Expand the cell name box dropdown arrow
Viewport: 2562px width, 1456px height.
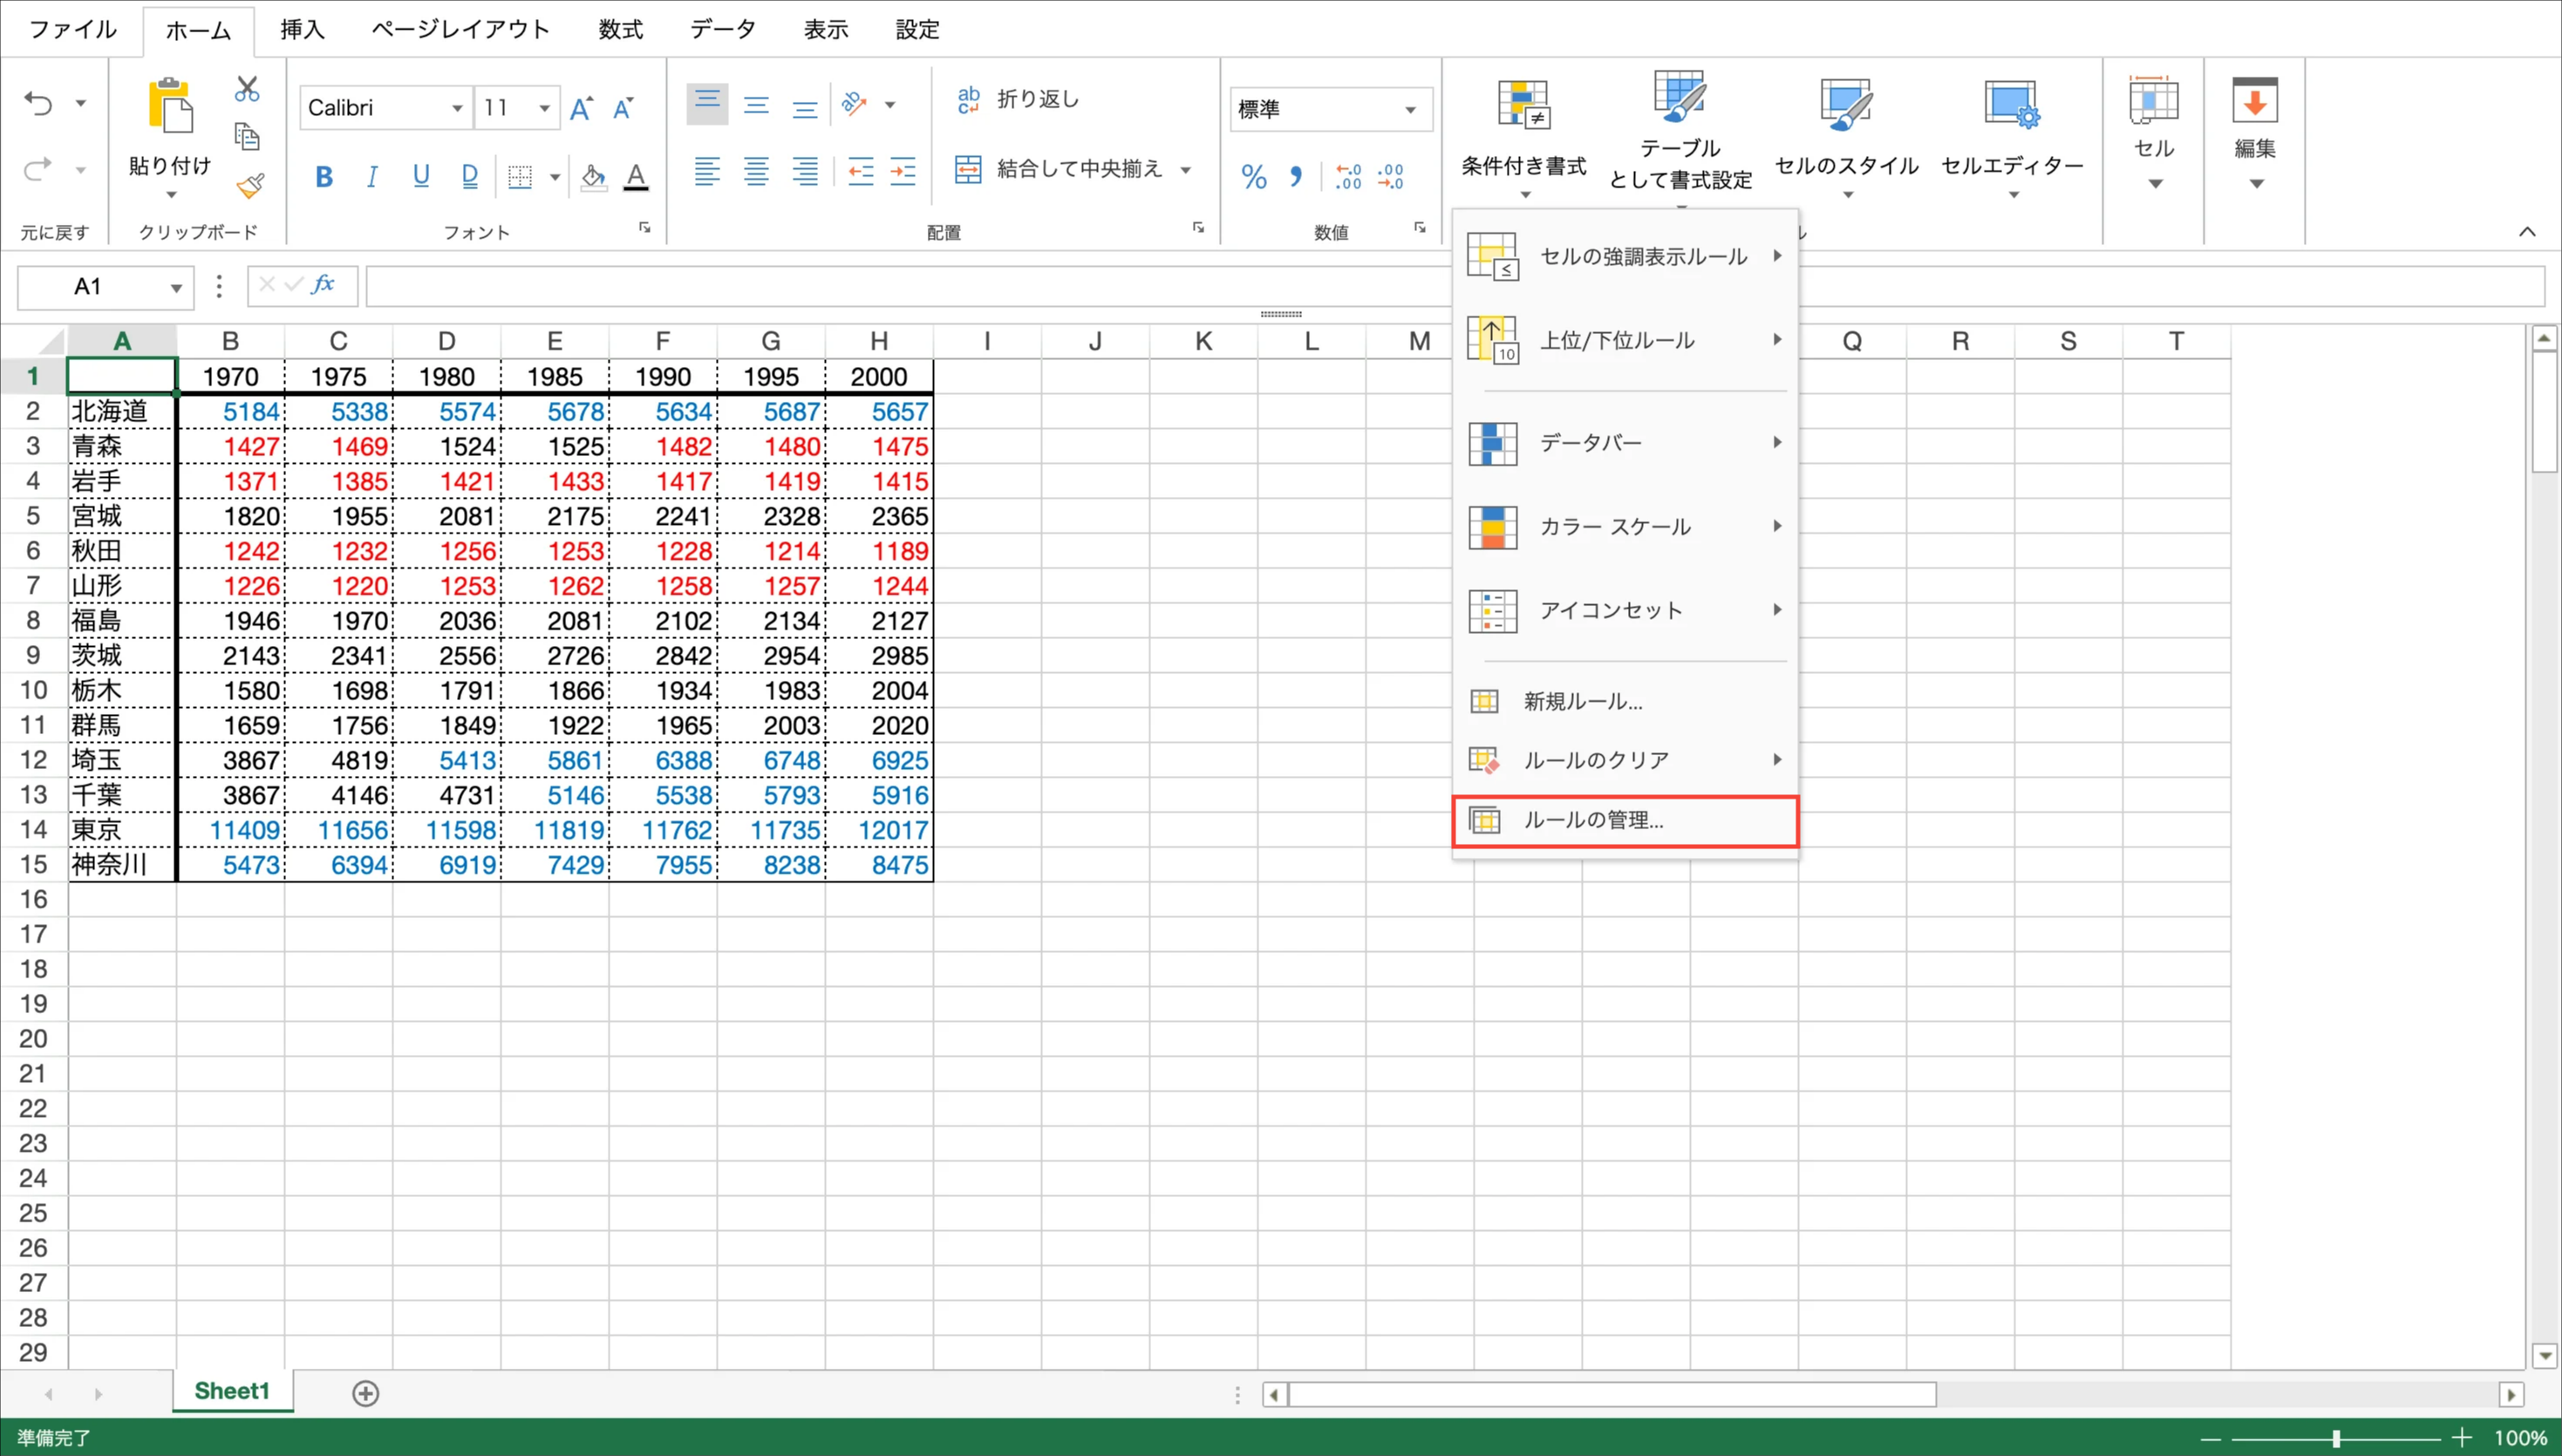pos(176,288)
